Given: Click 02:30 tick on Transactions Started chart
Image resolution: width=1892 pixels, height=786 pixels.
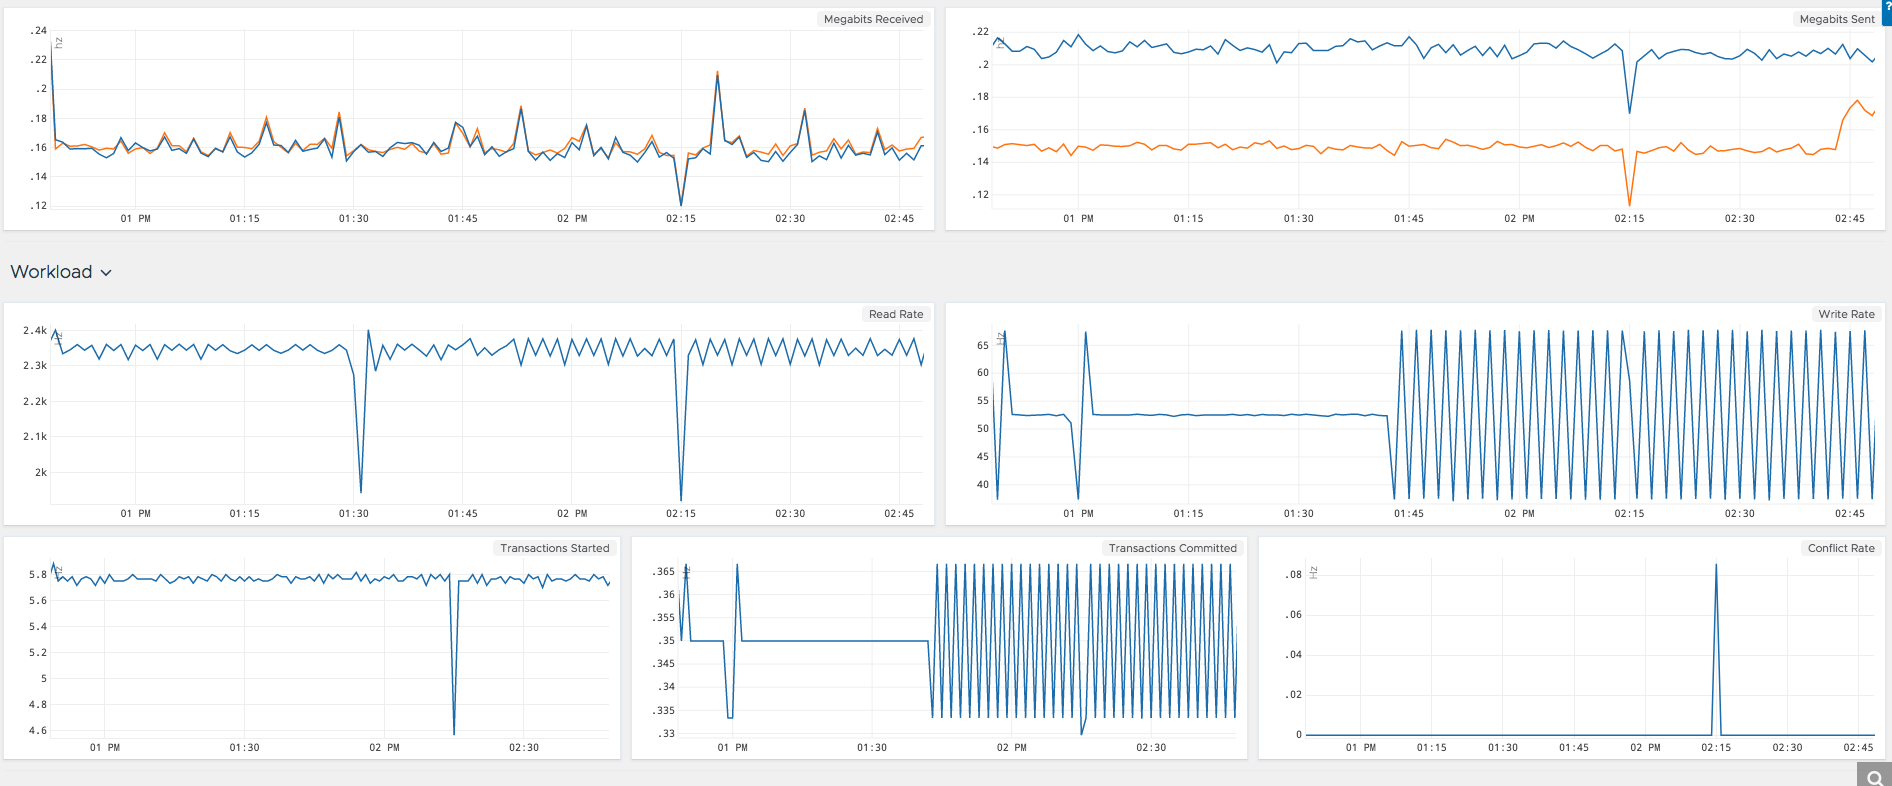Looking at the screenshot, I should pos(524,747).
